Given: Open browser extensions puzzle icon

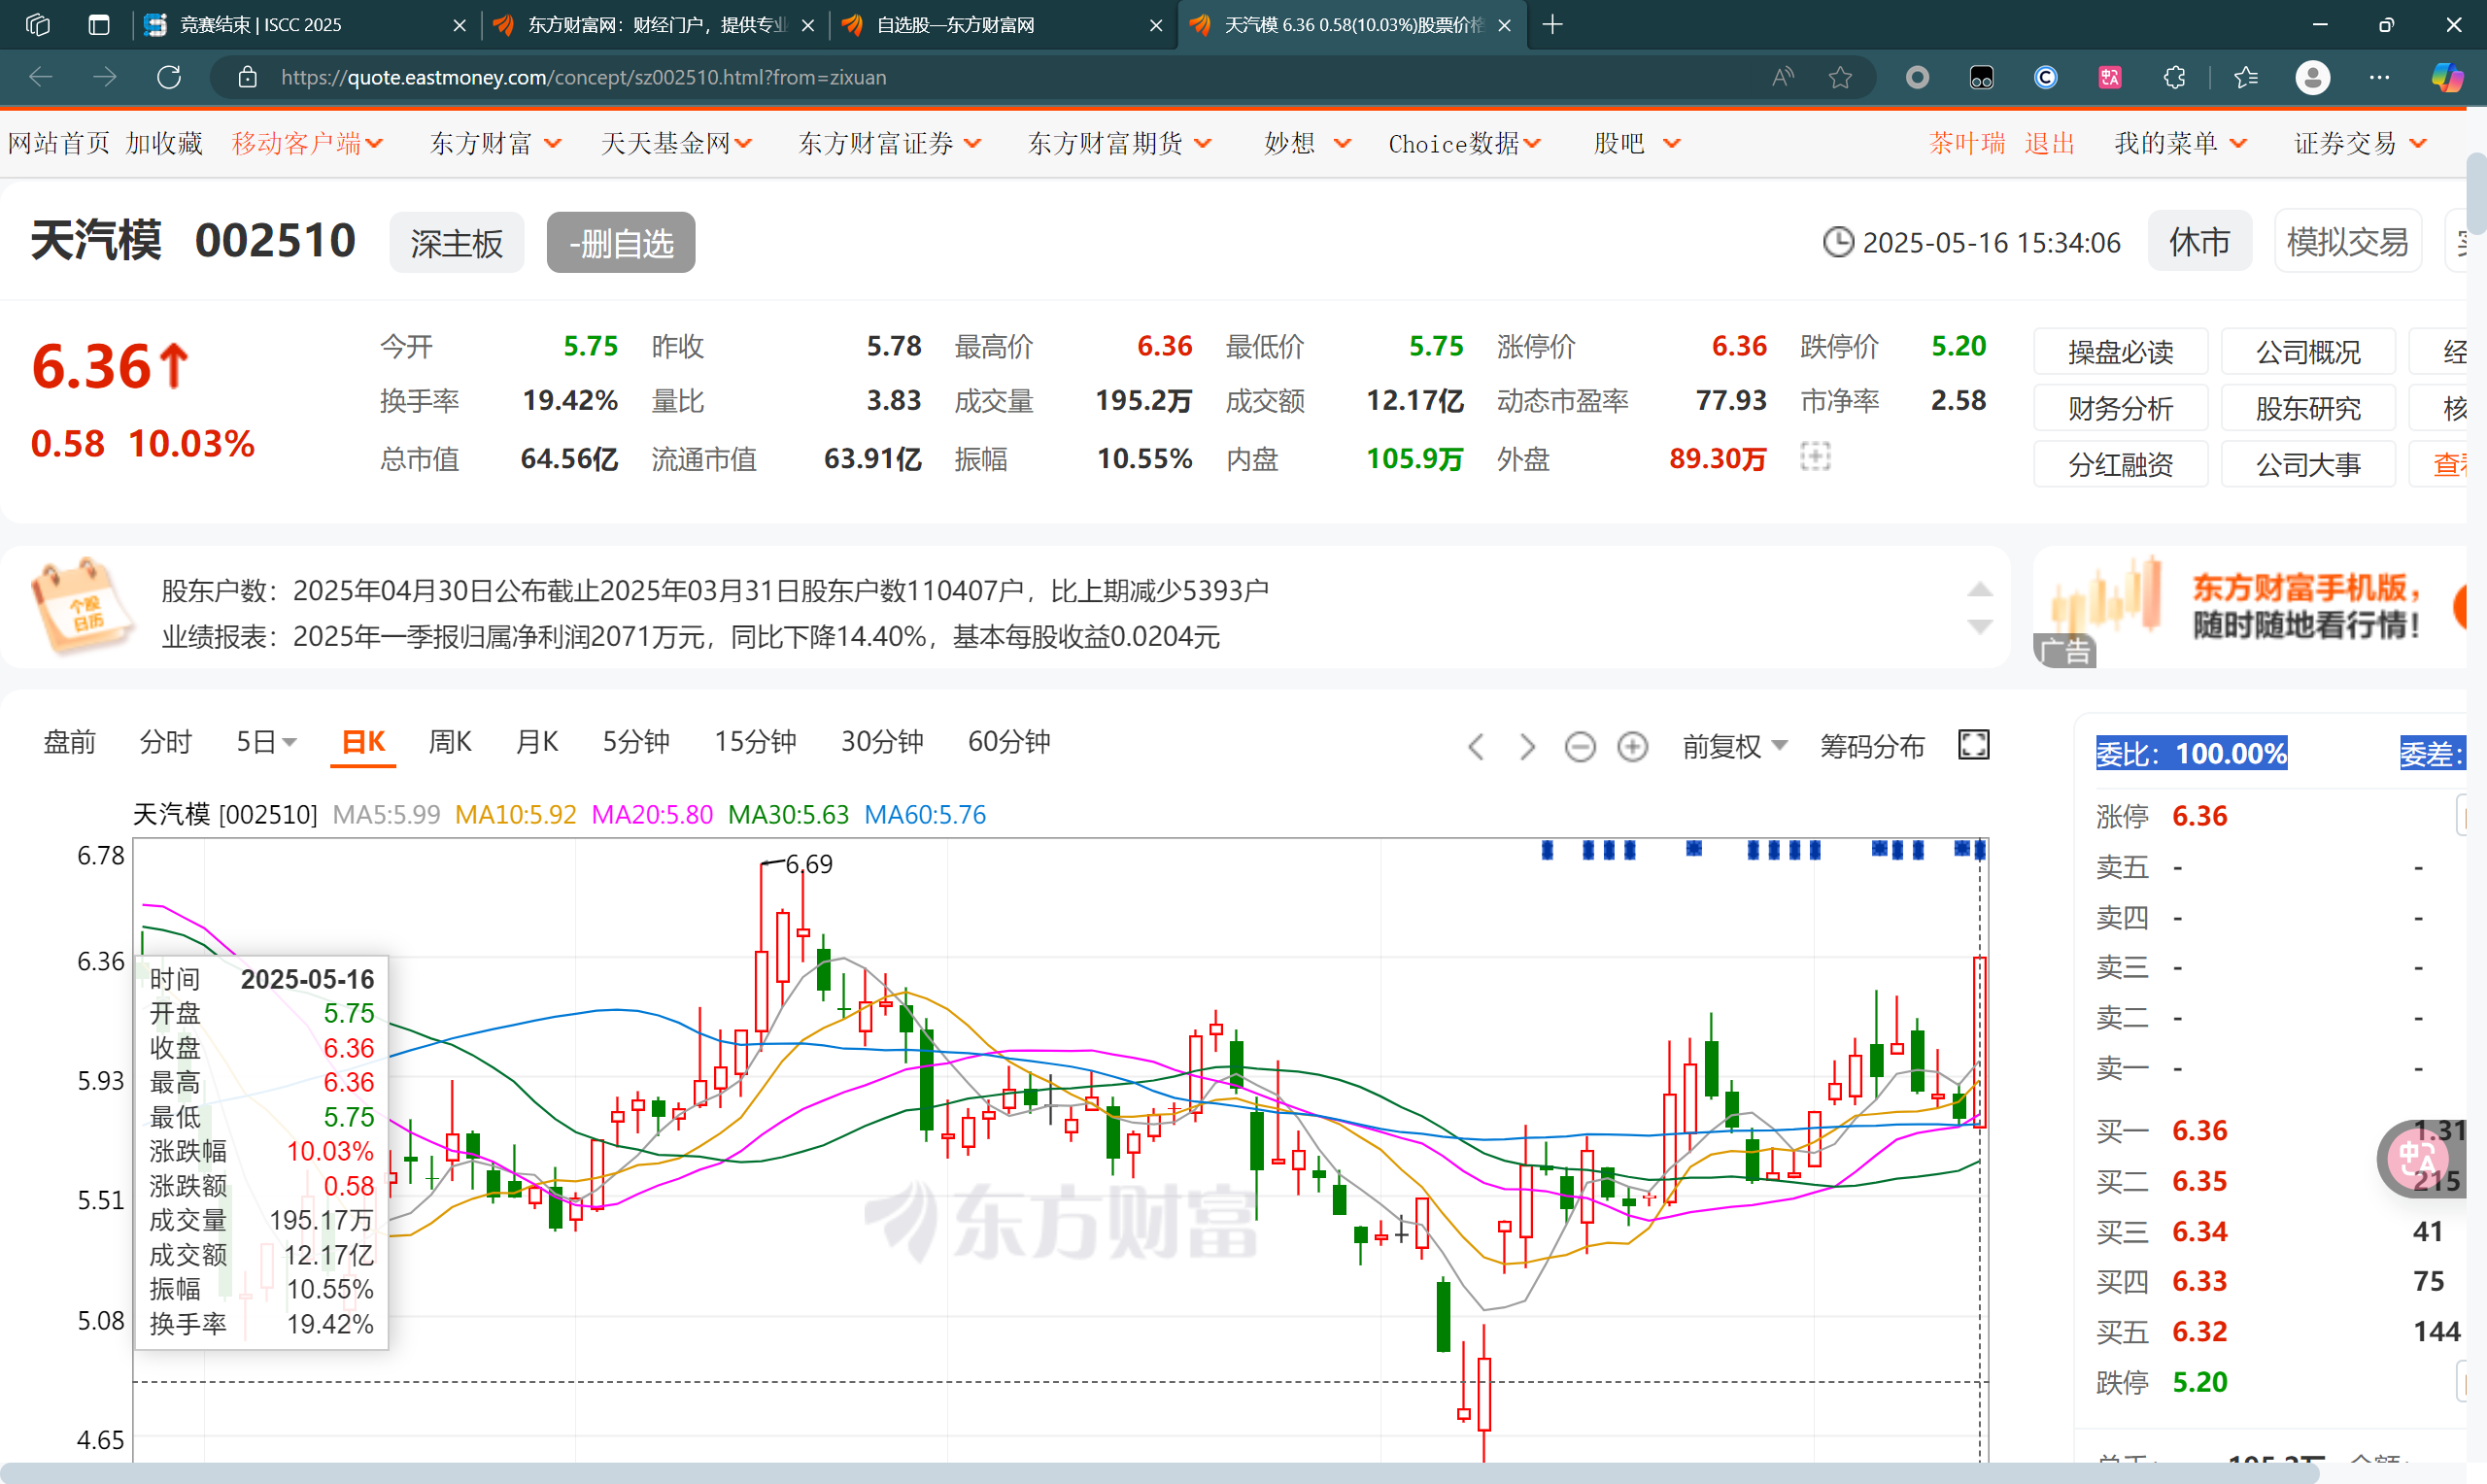Looking at the screenshot, I should coord(2174,77).
